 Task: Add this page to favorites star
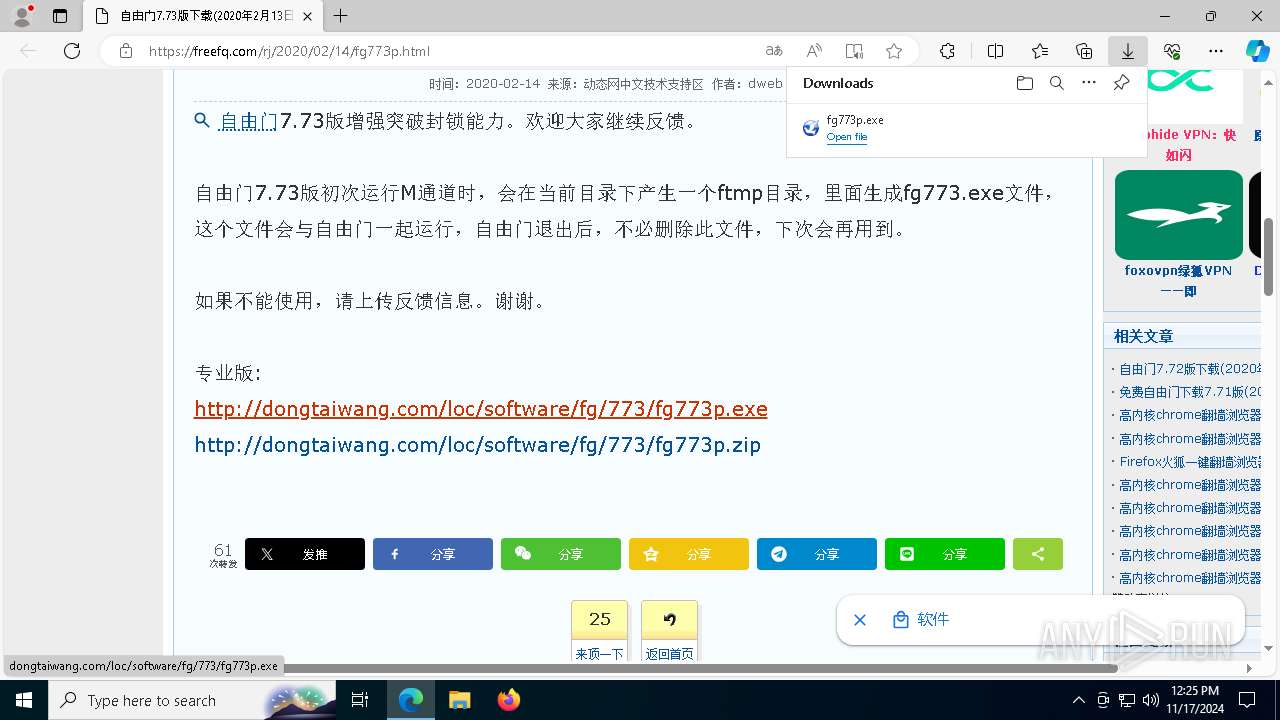coord(894,51)
